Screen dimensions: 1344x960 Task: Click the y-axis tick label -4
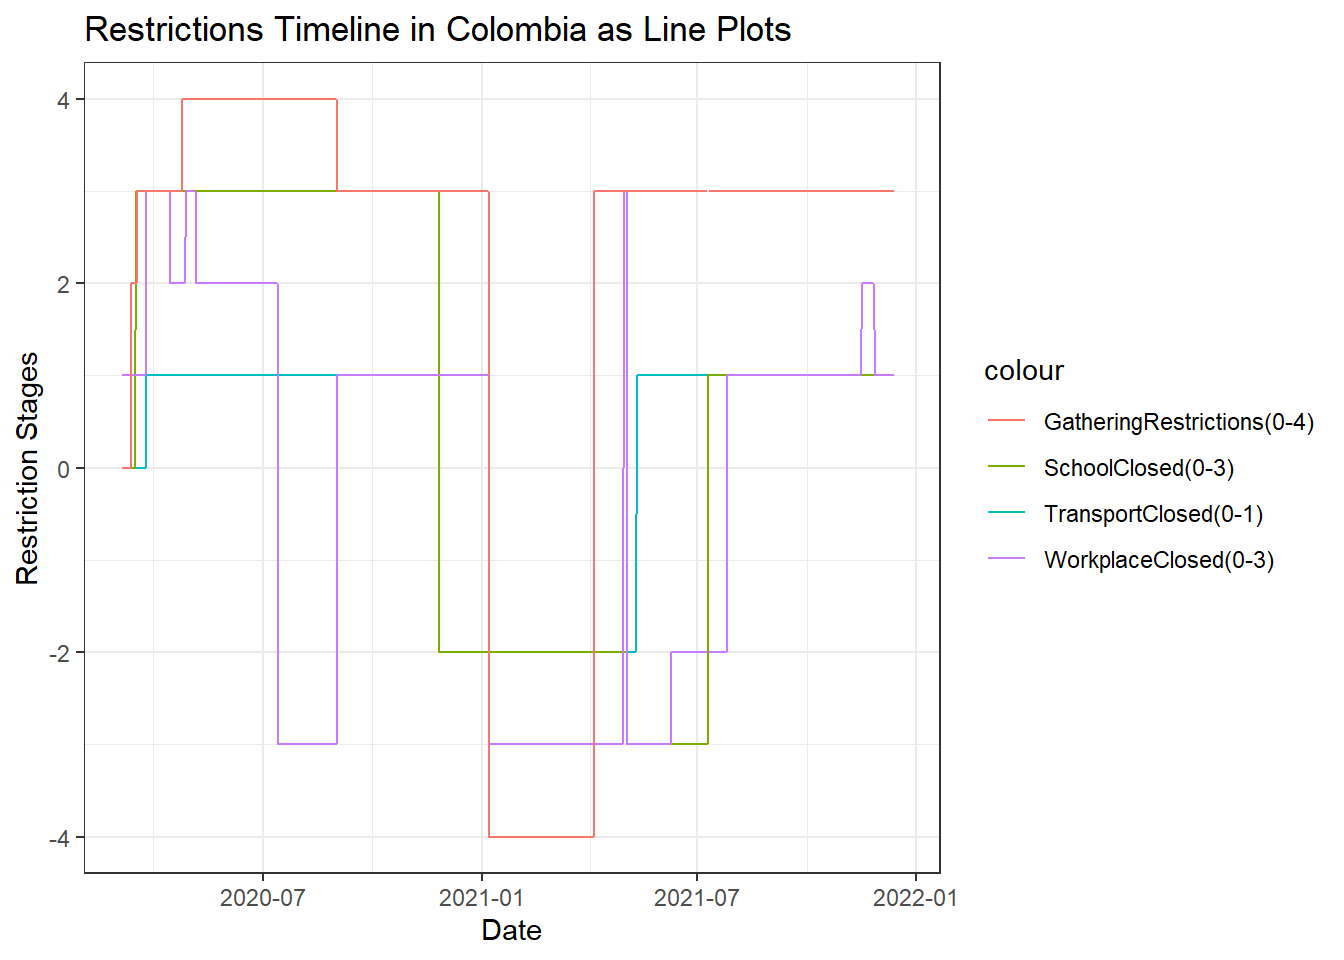pyautogui.click(x=60, y=838)
